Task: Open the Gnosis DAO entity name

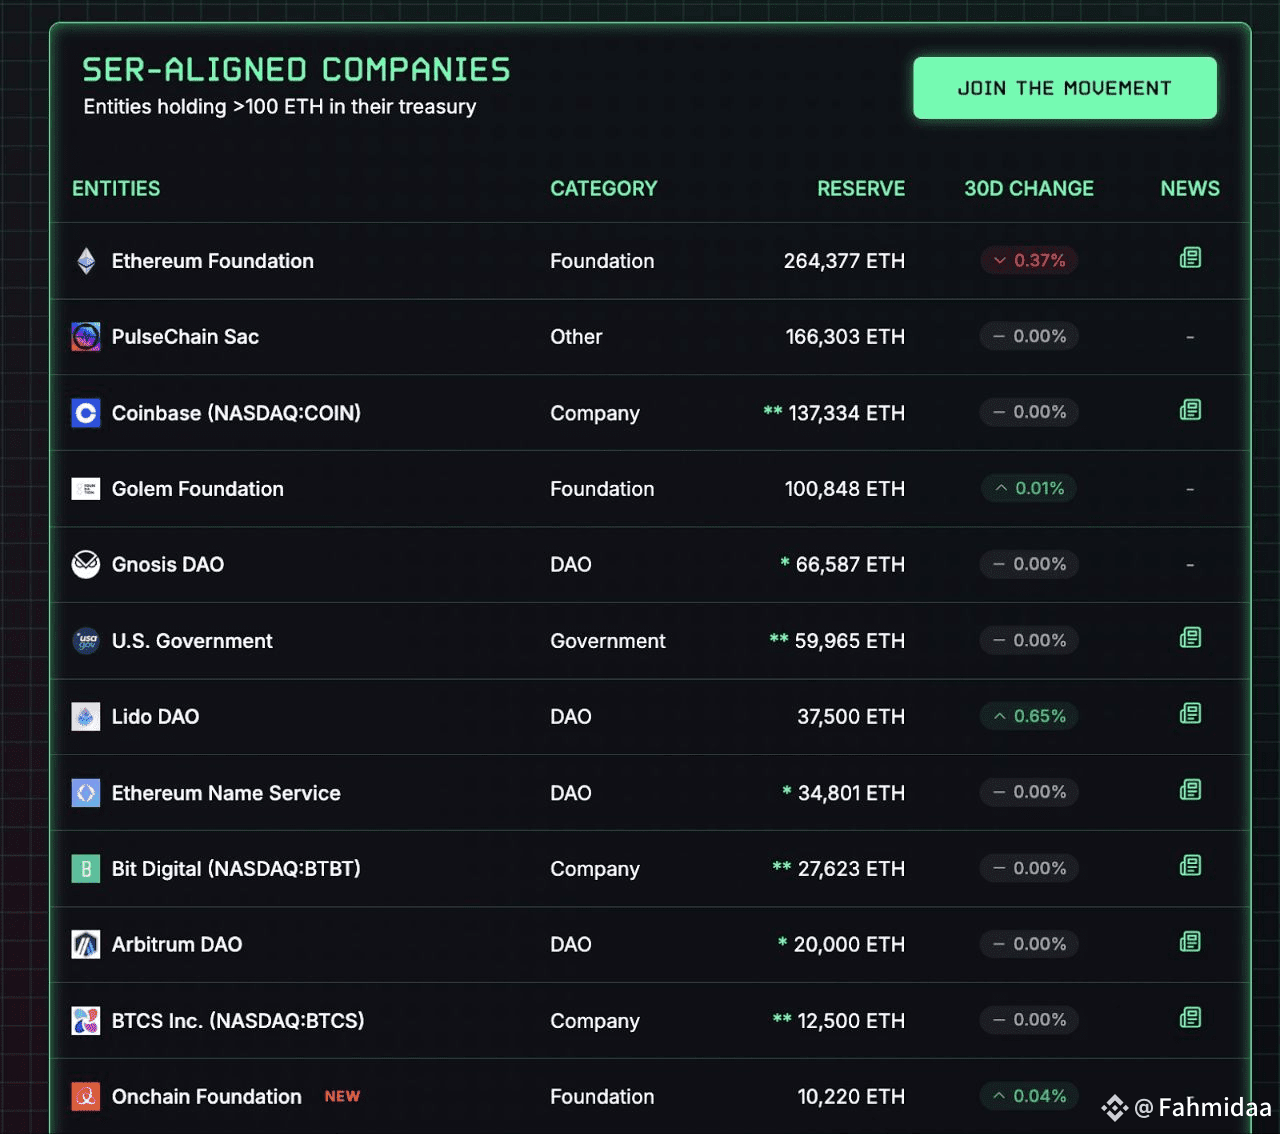Action: tap(168, 565)
